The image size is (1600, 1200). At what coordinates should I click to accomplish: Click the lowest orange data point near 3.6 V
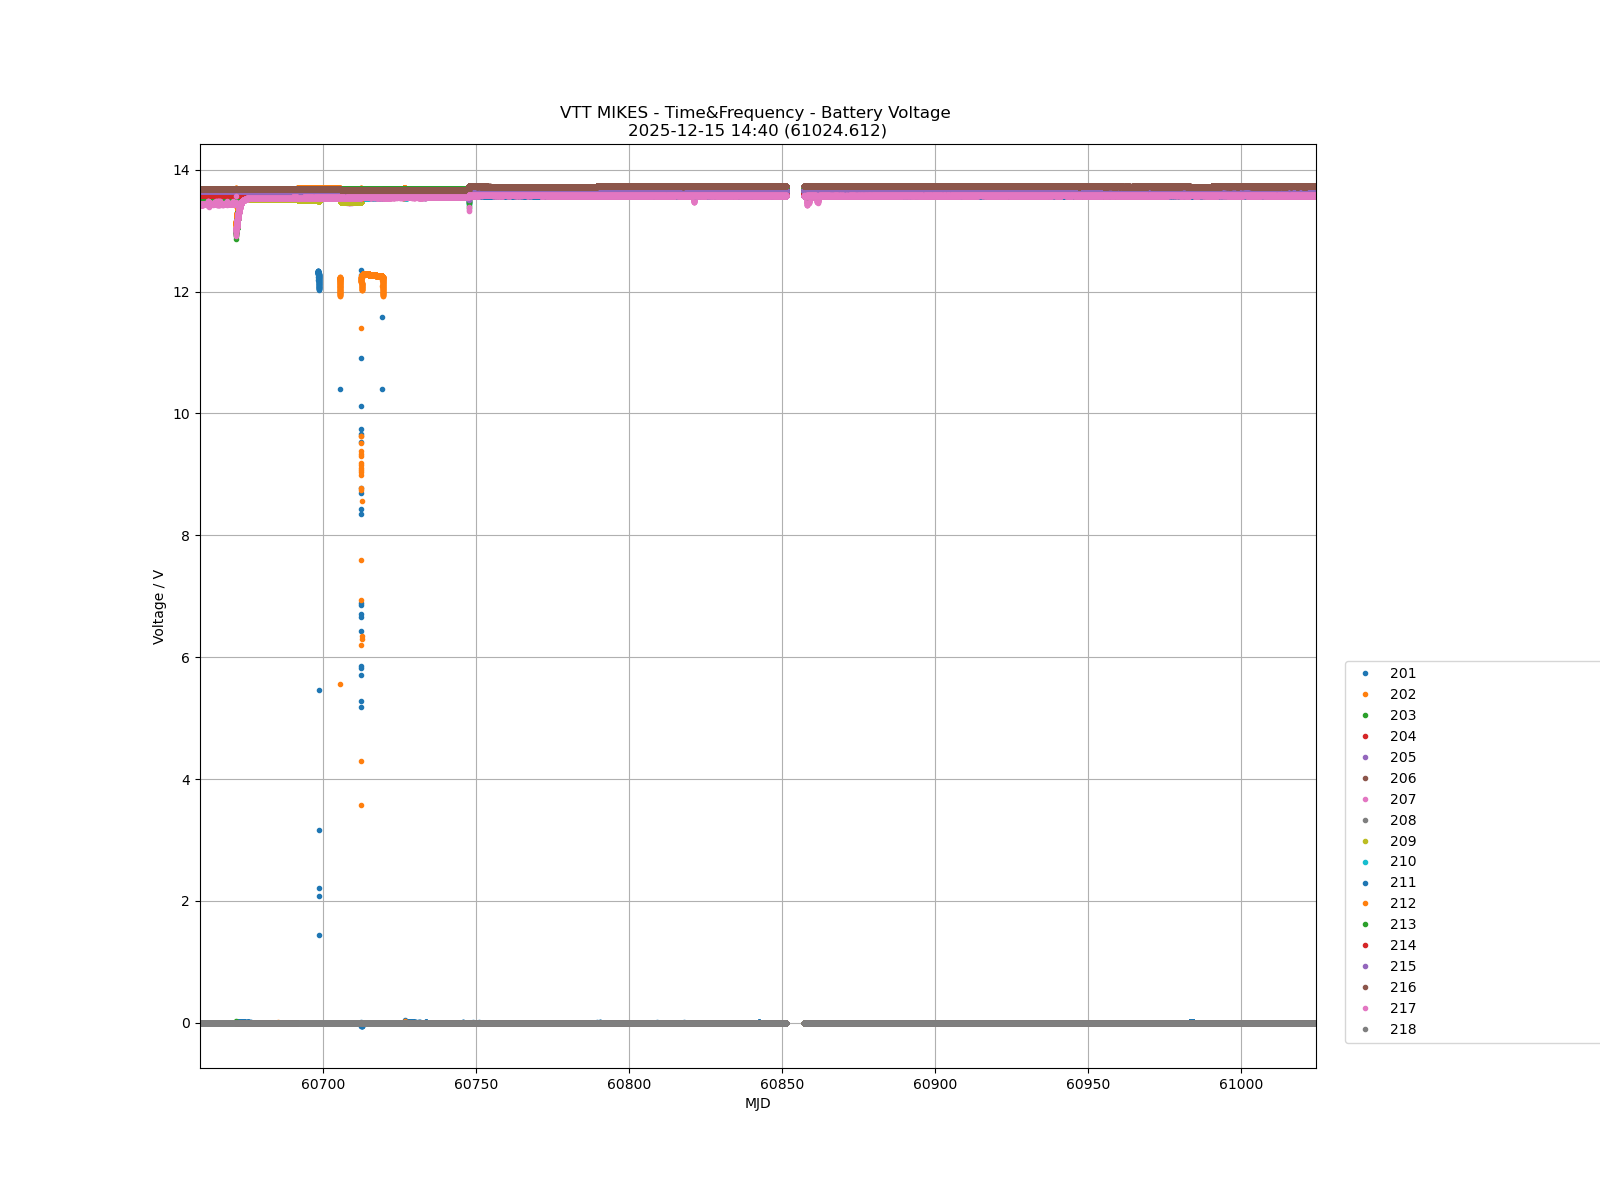[x=361, y=805]
